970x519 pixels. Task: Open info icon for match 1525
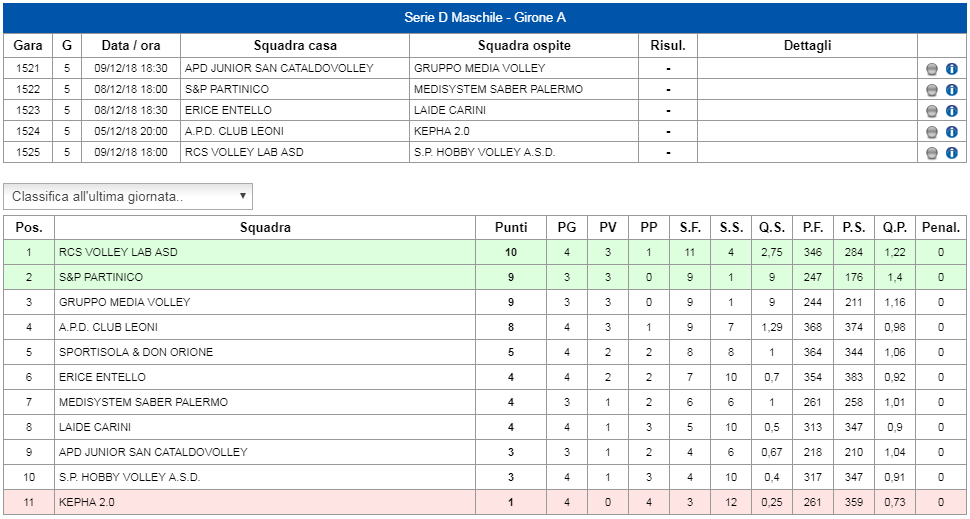[951, 153]
